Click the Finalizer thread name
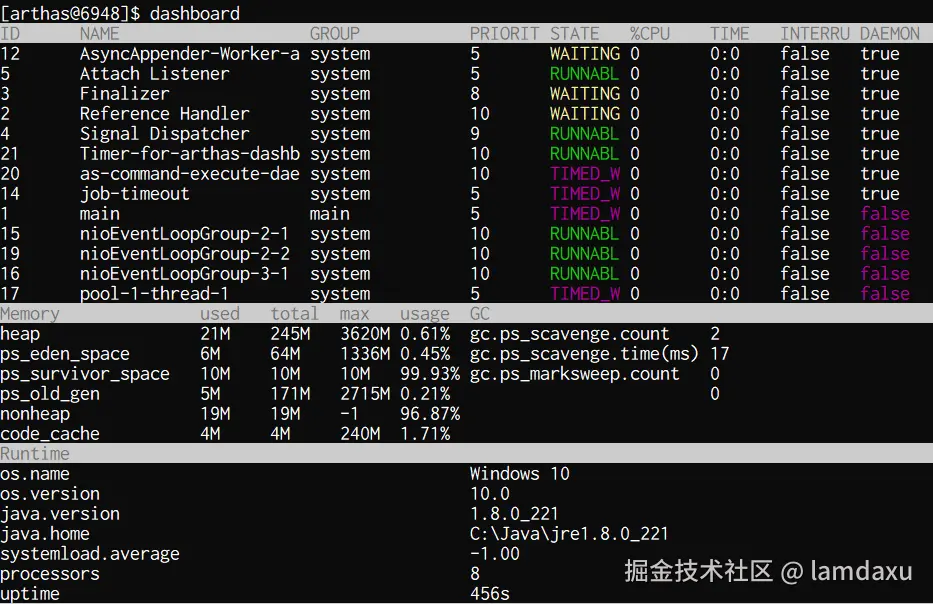The width and height of the screenshot is (933, 604). coord(124,93)
